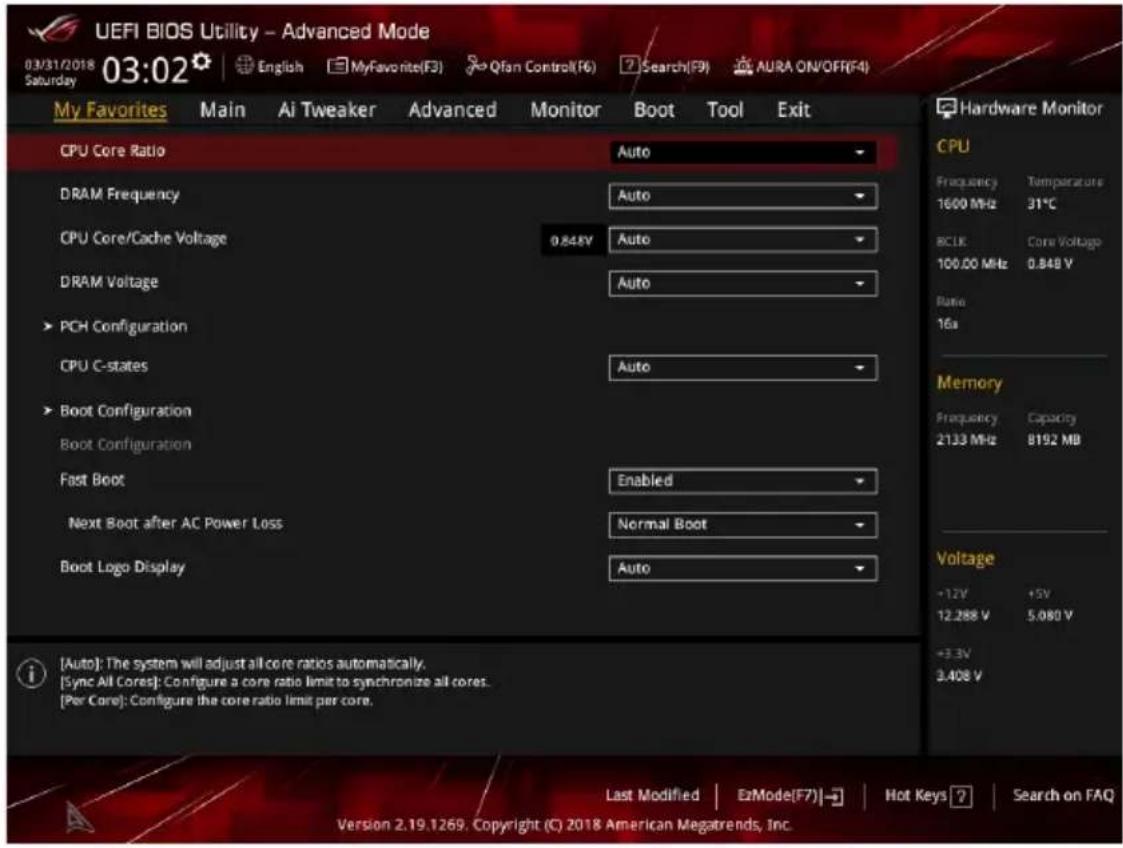Open the Ai Tweaker tab
Image resolution: width=1123 pixels, height=848 pixels.
327,110
